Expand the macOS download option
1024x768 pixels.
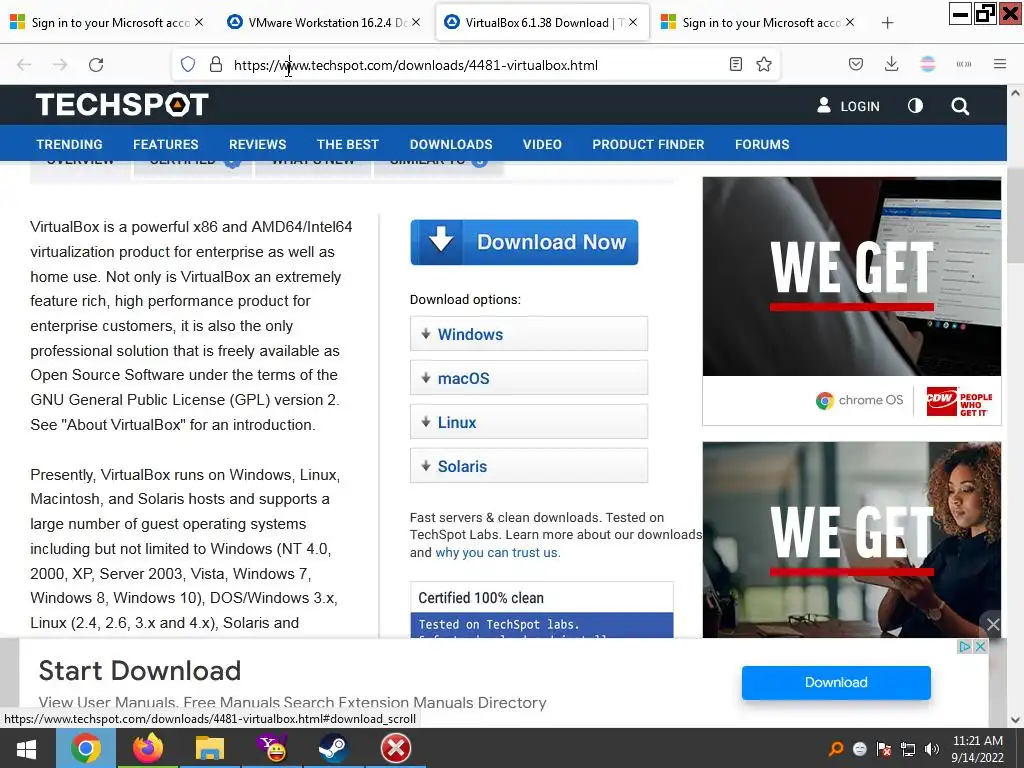coord(529,377)
